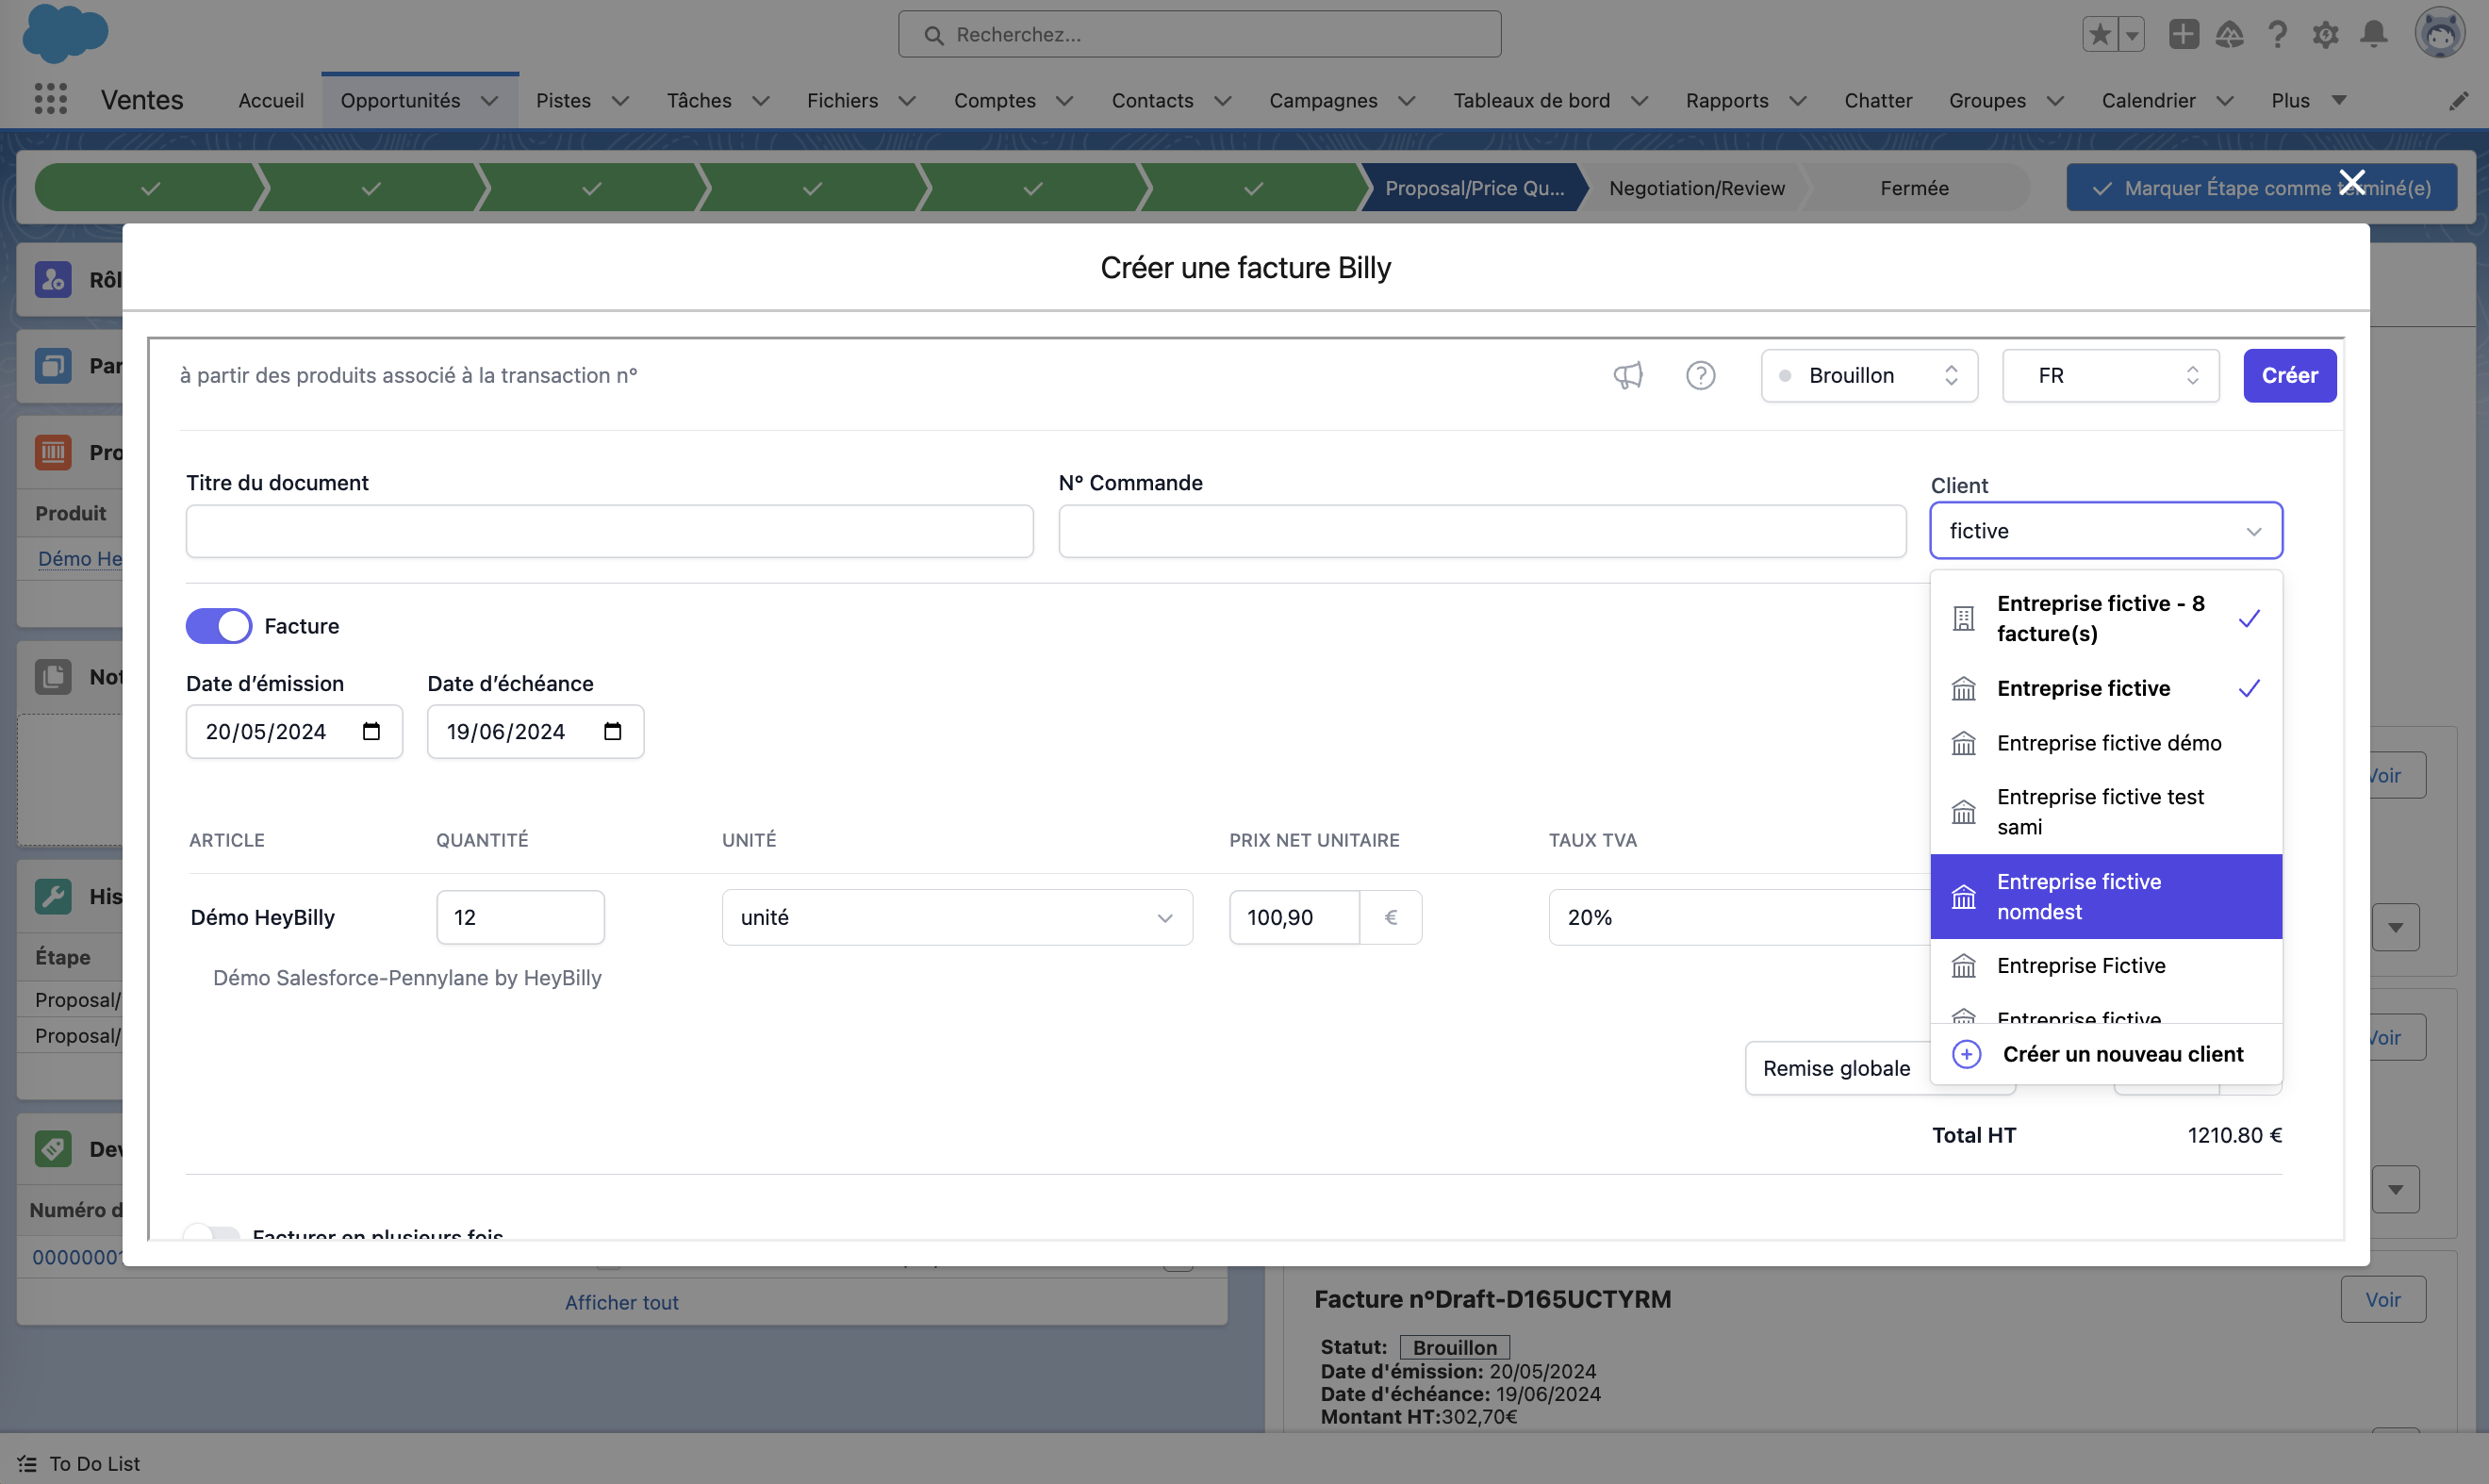Click the global create plus icon

coord(2183,35)
